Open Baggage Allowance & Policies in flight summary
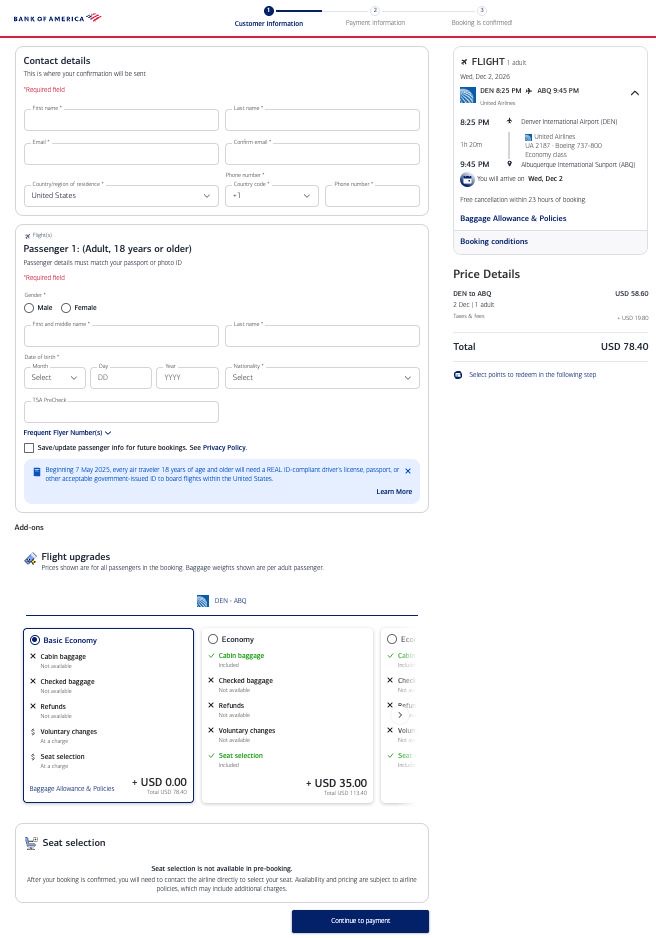The image size is (656, 938). point(513,218)
